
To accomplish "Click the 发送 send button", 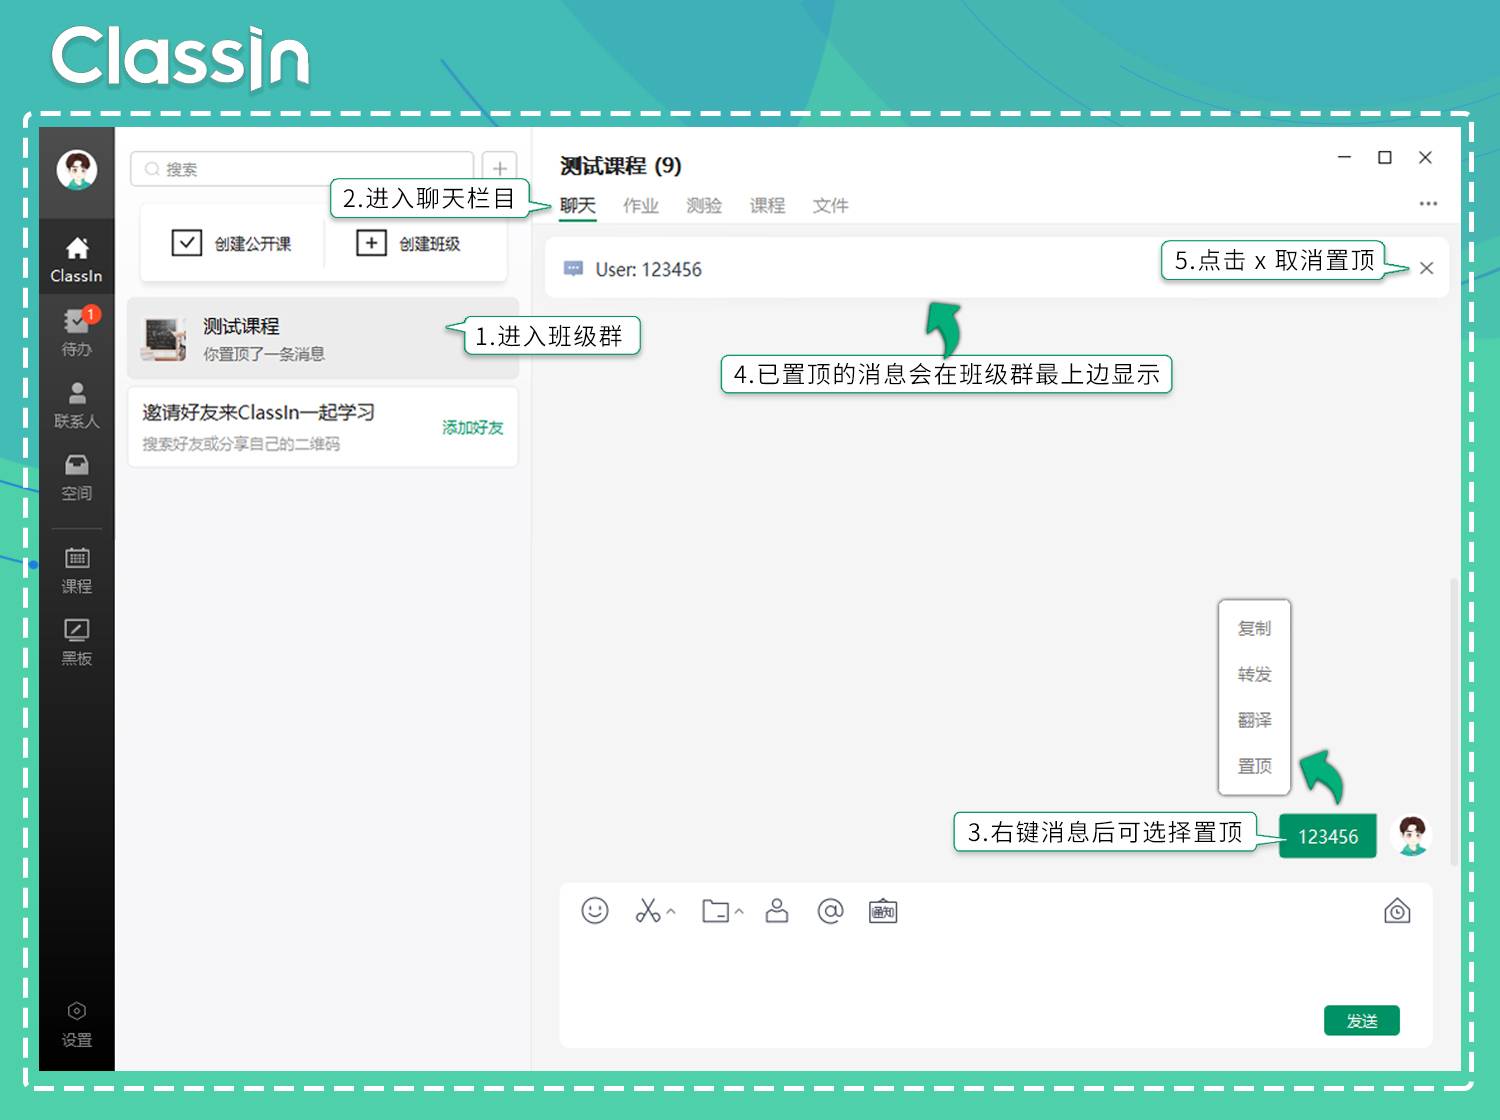I will pos(1362,1020).
